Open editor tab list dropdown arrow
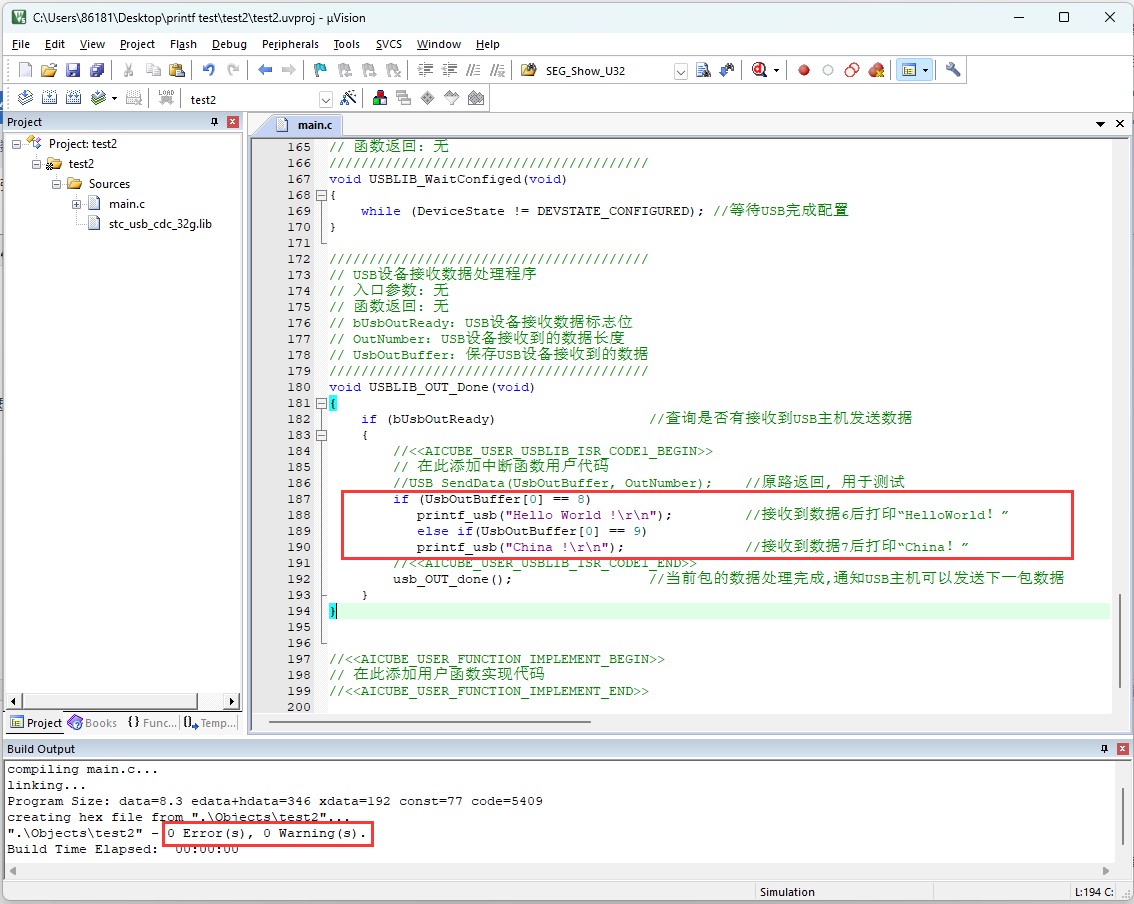This screenshot has width=1134, height=904. (1100, 124)
